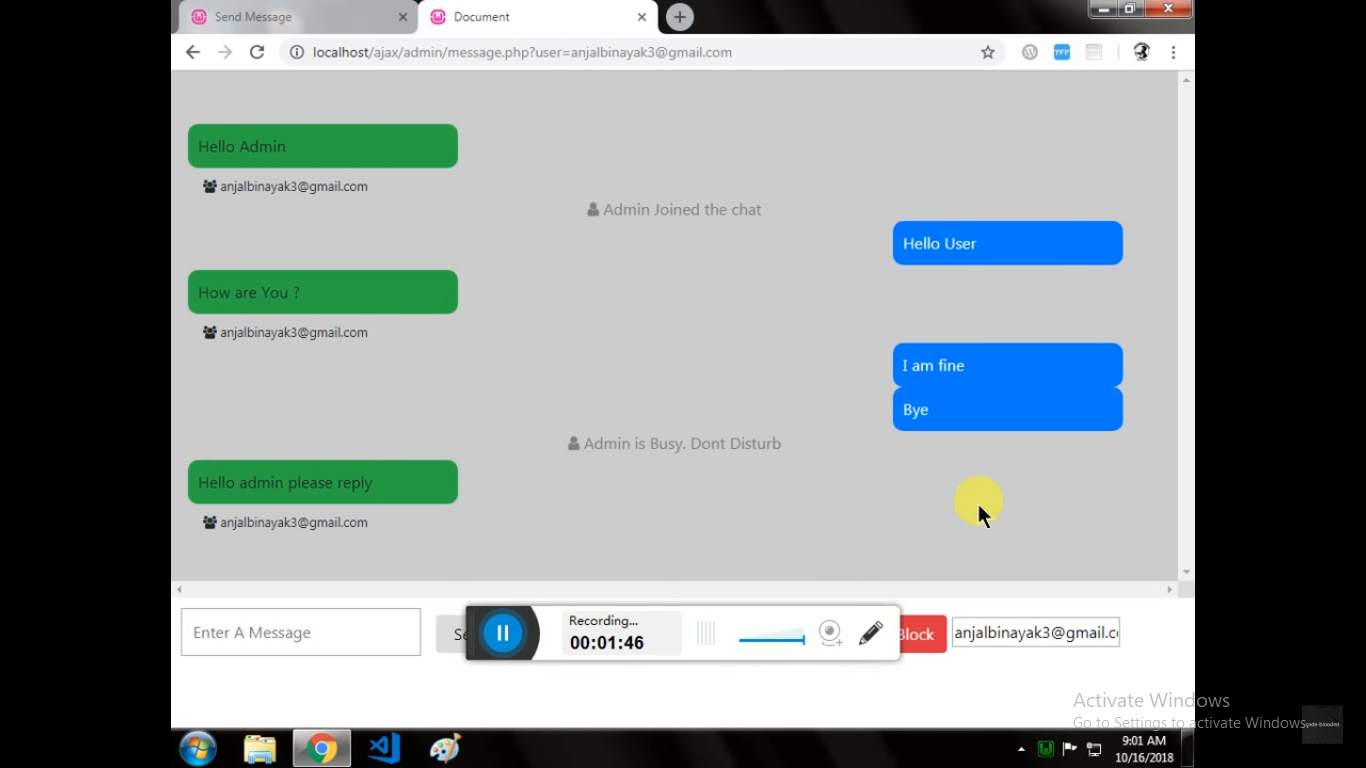Select the pencil annotation tool in the recorder

870,632
